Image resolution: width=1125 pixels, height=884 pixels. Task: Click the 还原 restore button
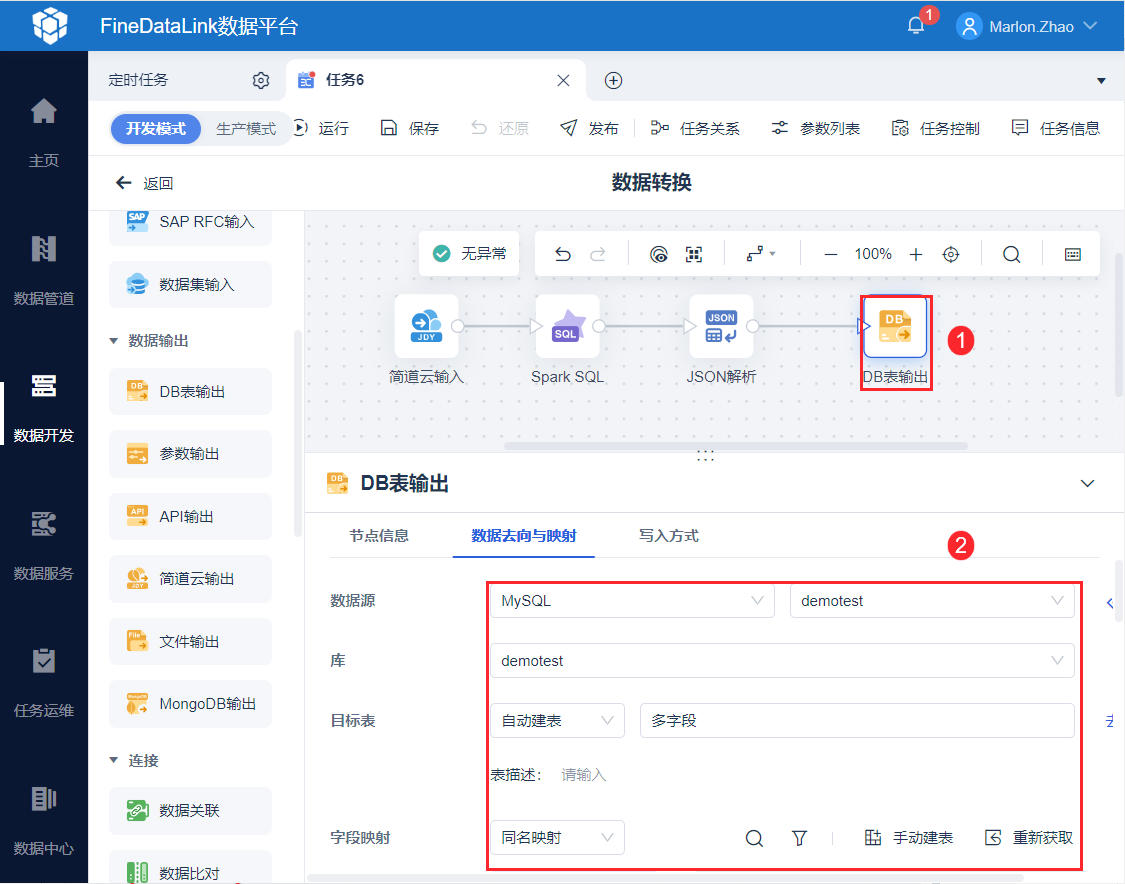[x=499, y=128]
